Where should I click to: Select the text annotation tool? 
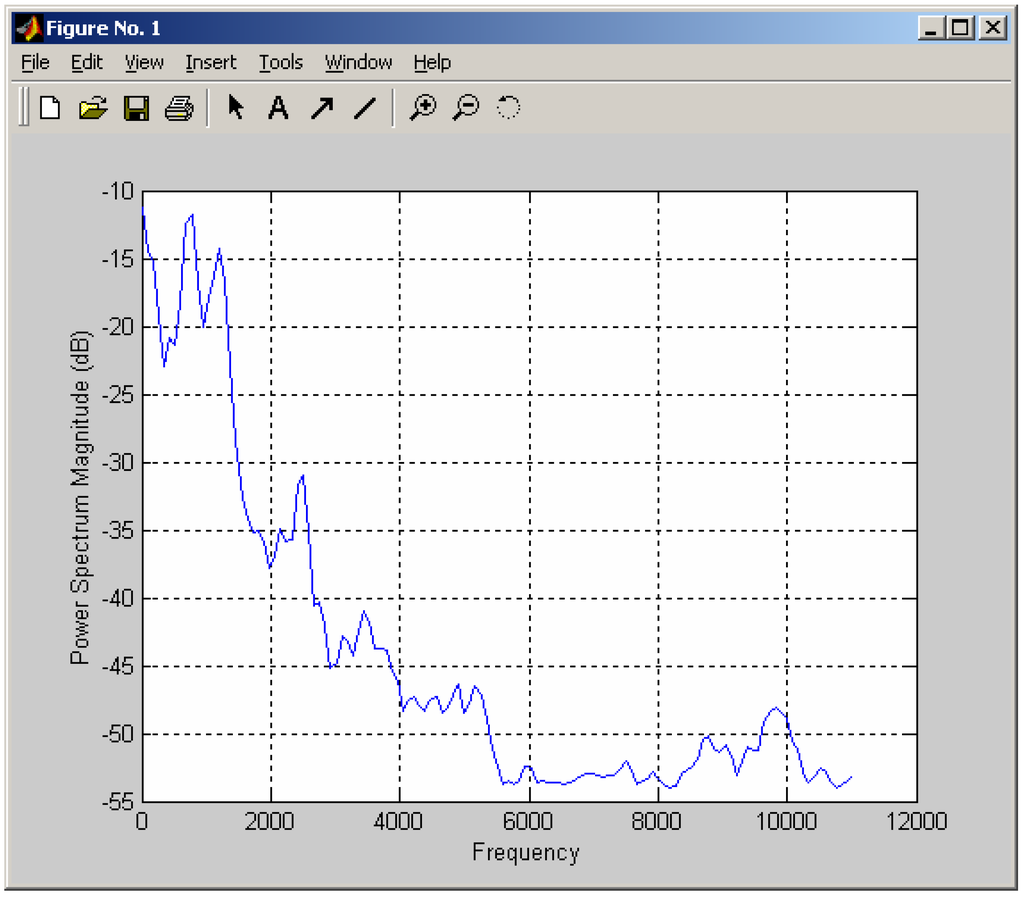click(x=278, y=107)
